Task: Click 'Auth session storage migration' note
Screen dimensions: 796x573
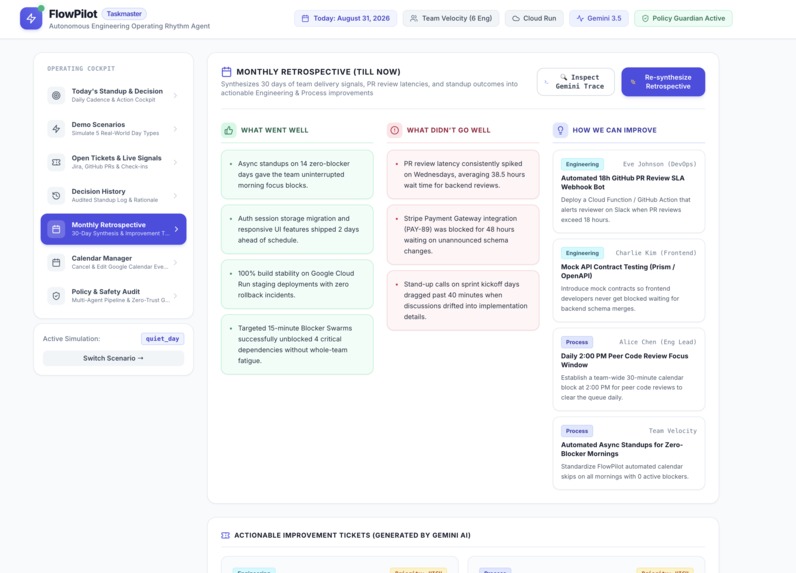Action: point(297,229)
